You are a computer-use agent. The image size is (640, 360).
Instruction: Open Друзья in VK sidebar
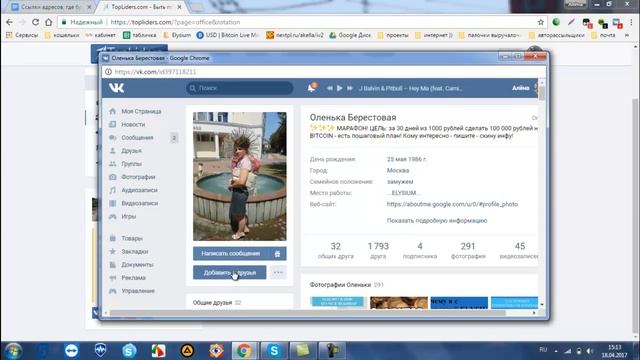[131, 151]
